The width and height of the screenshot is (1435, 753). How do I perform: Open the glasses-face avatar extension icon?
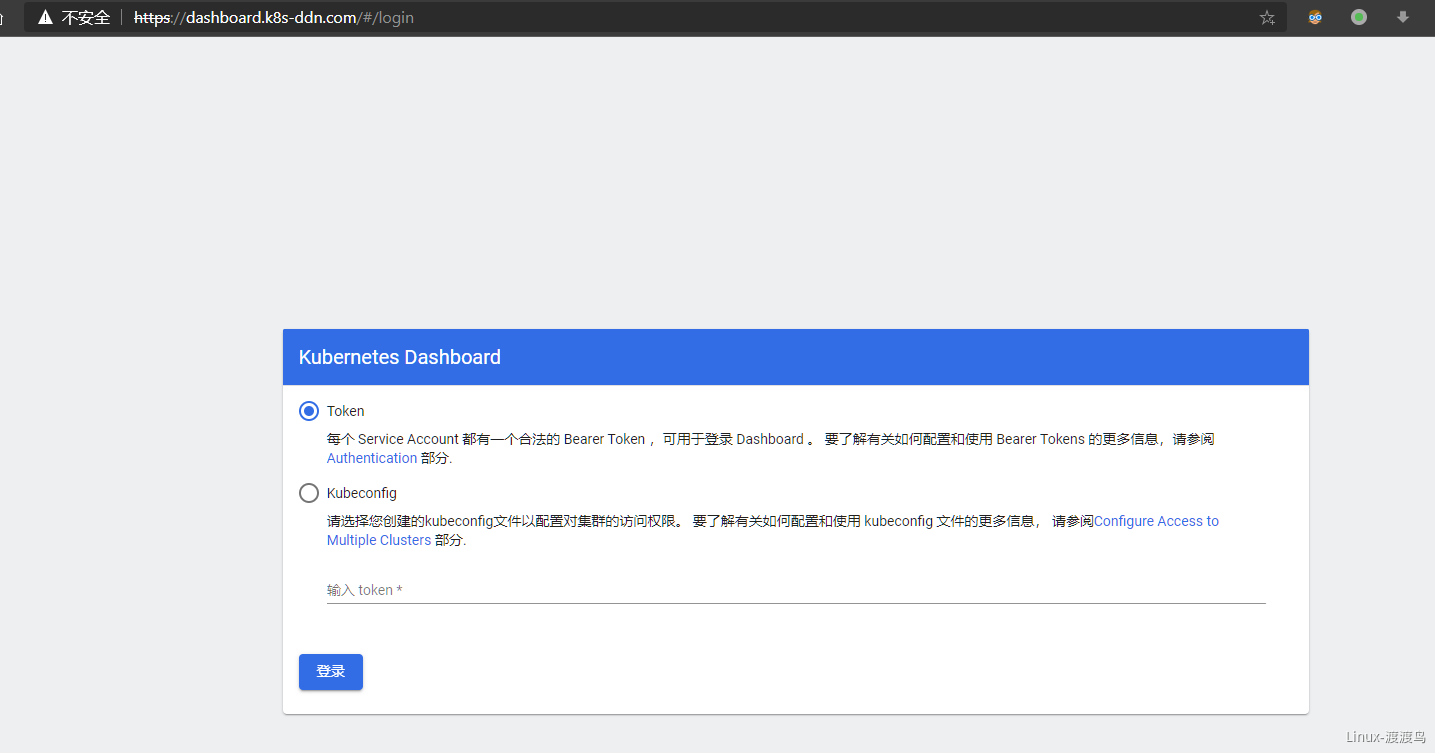click(1315, 17)
